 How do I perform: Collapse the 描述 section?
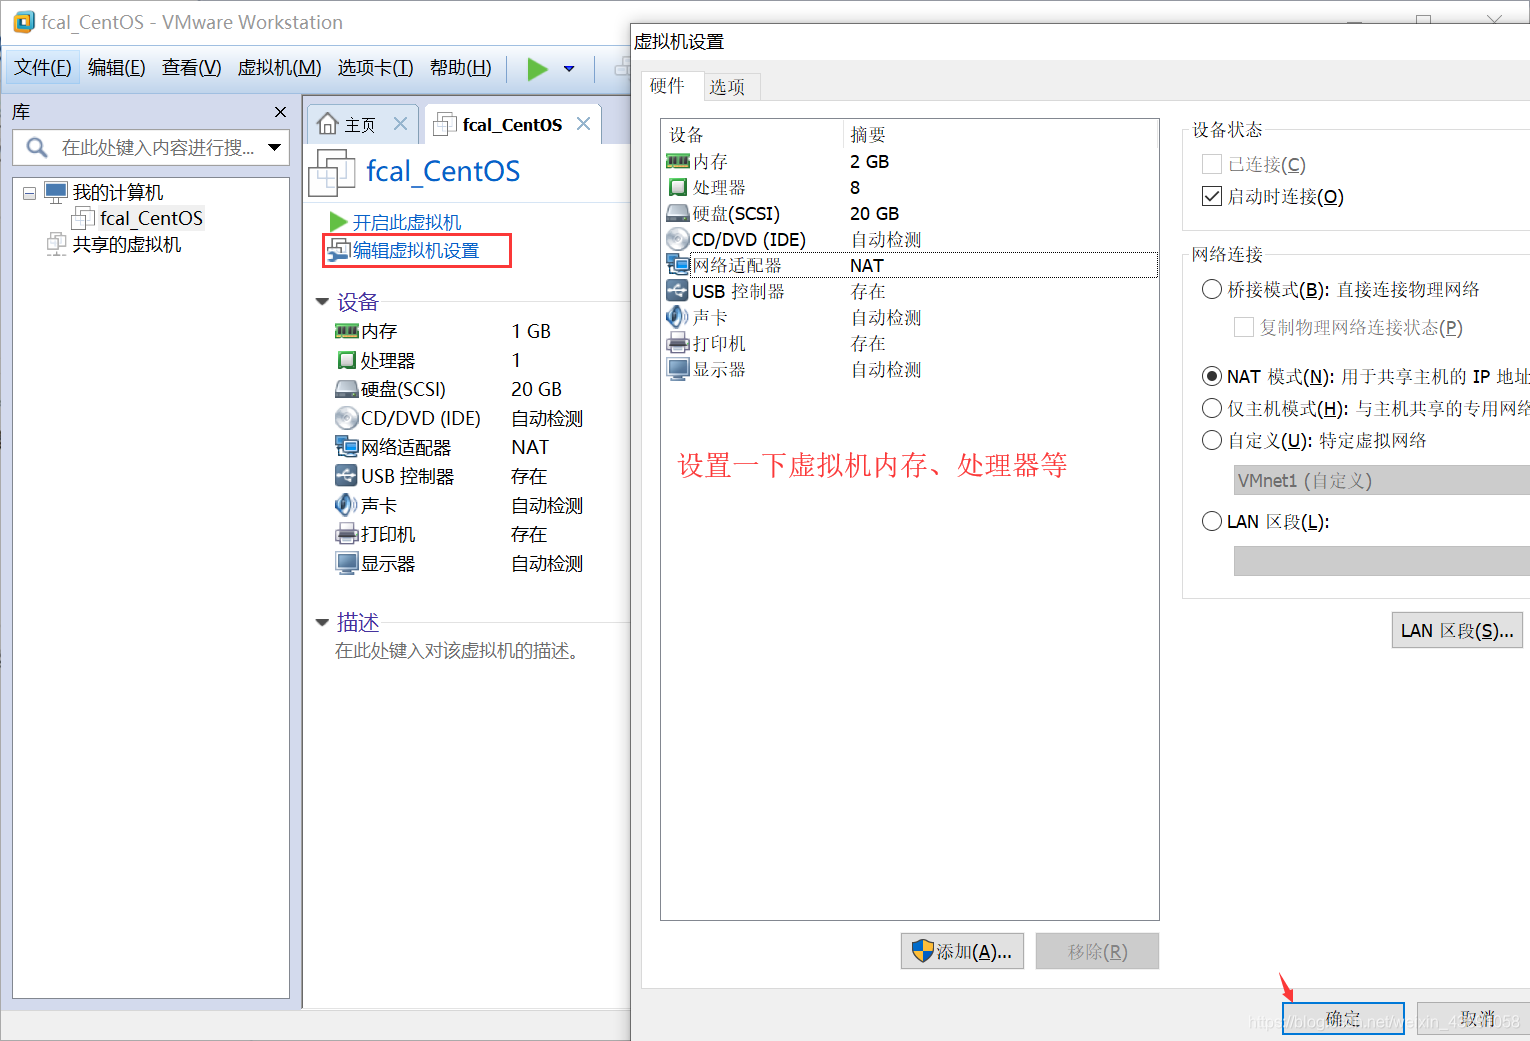click(x=322, y=622)
